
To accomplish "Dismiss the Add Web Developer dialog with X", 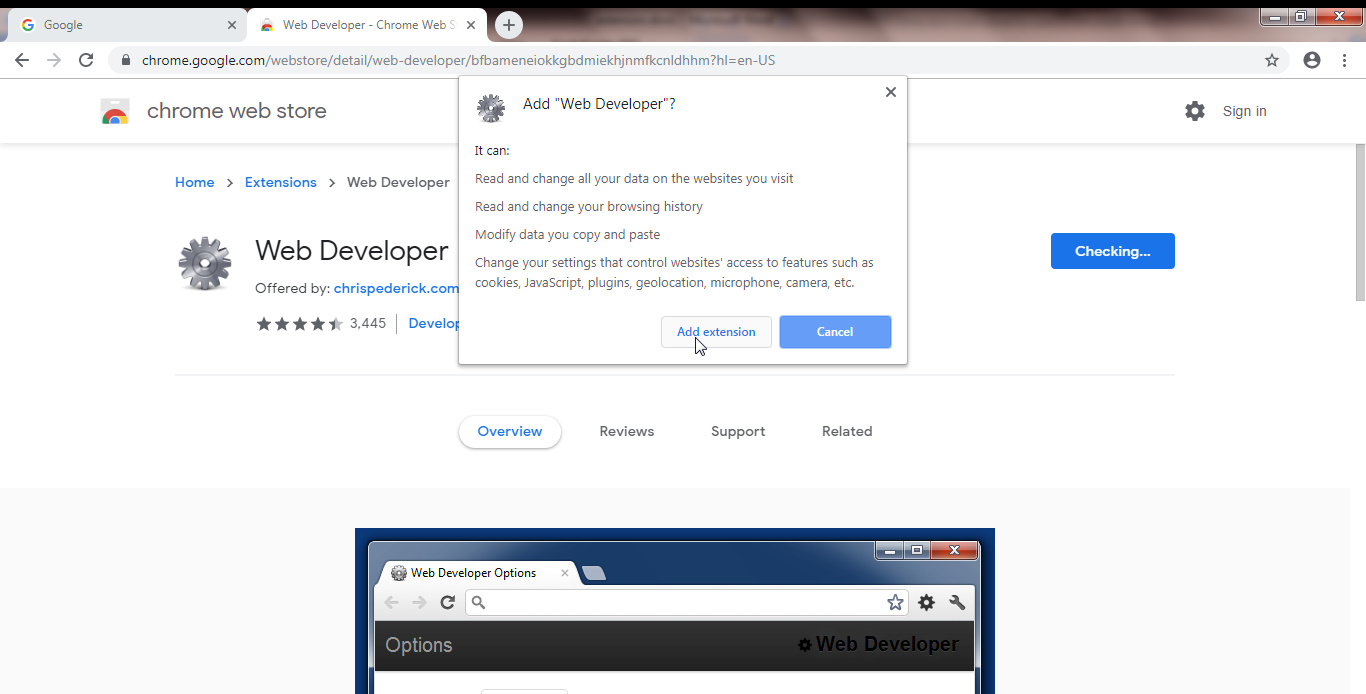I will [x=890, y=92].
